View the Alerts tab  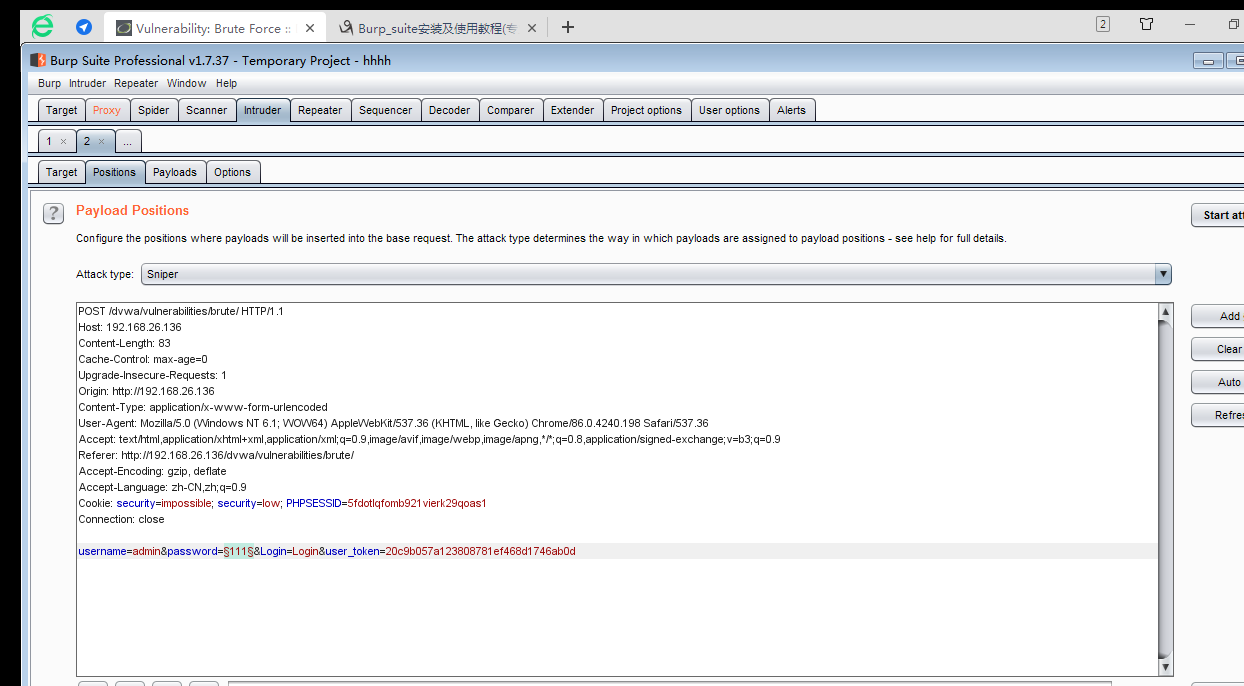792,110
